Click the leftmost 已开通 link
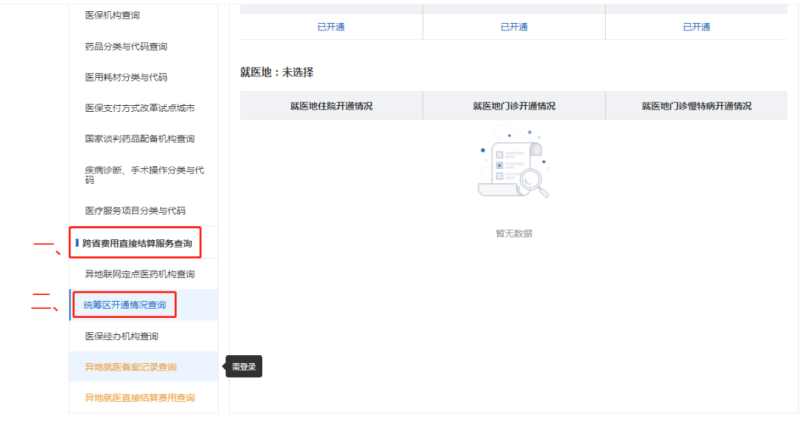This screenshot has height=435, width=800. 331,27
